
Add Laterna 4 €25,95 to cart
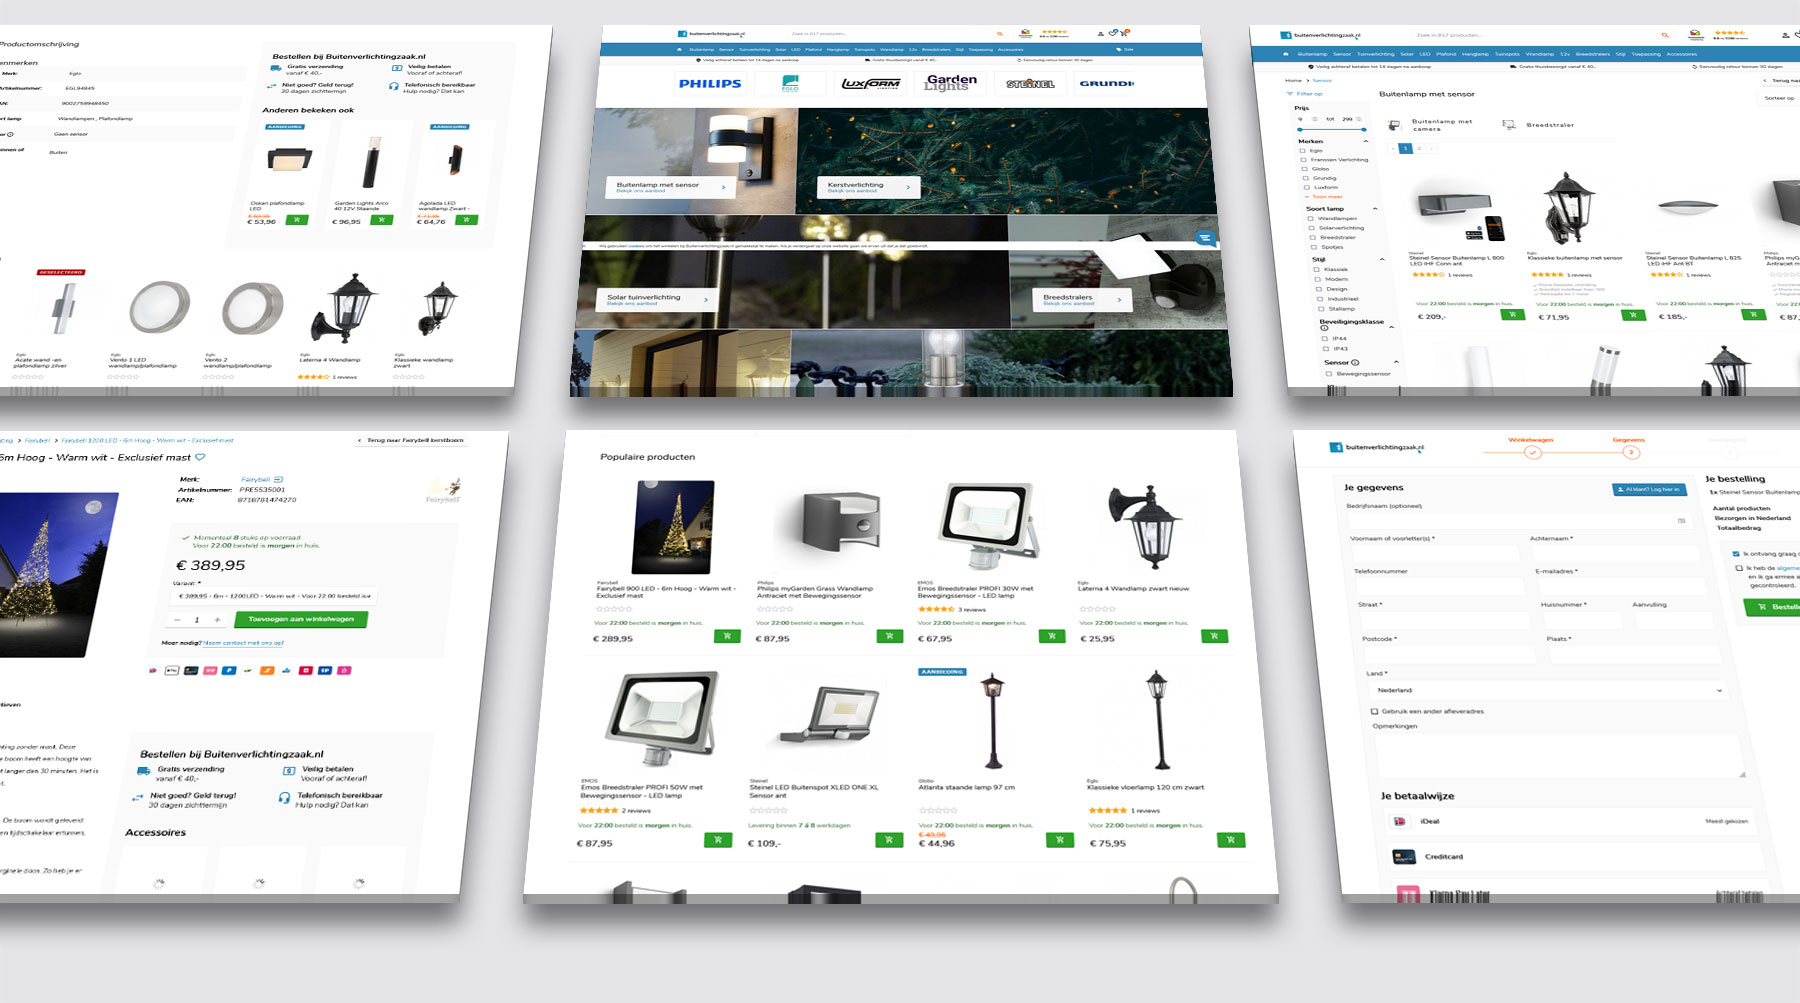(x=1215, y=636)
